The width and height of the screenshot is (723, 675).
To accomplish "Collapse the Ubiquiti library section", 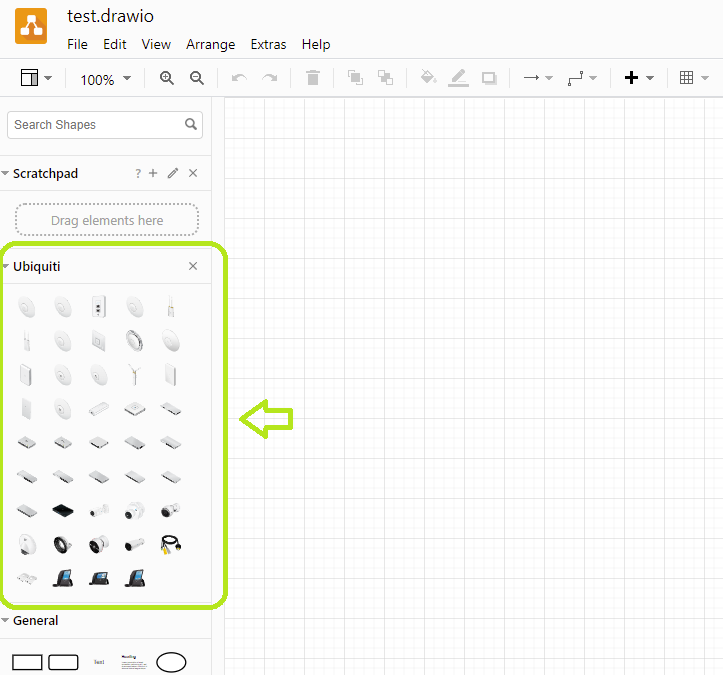I will (6, 266).
